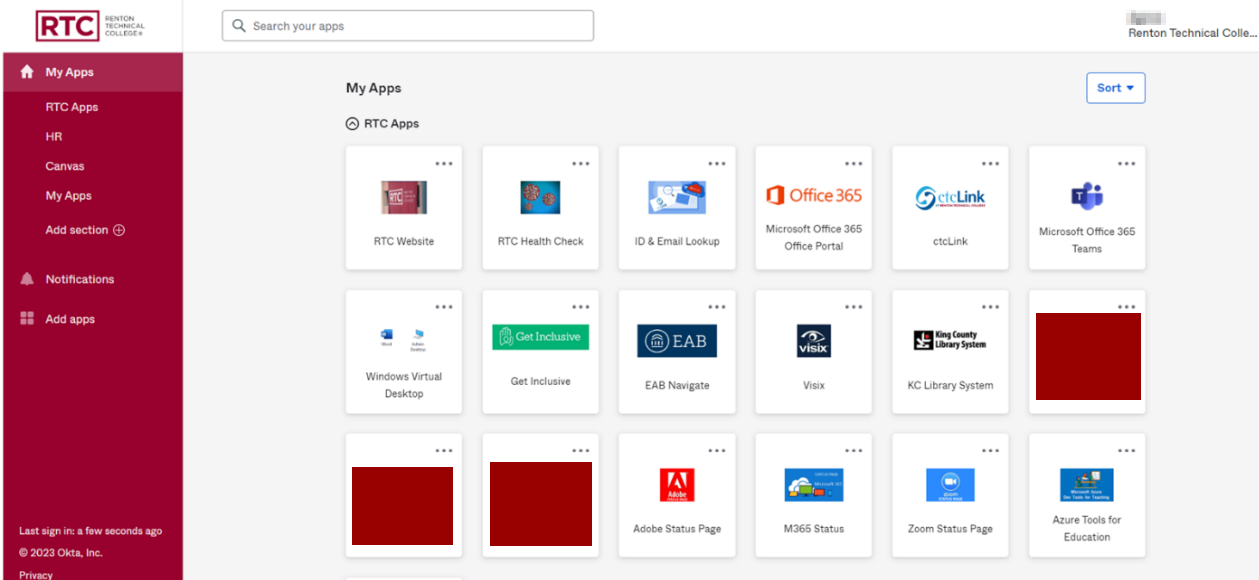Open options menu on KC Library System card
This screenshot has width=1259, height=580.
coord(990,307)
